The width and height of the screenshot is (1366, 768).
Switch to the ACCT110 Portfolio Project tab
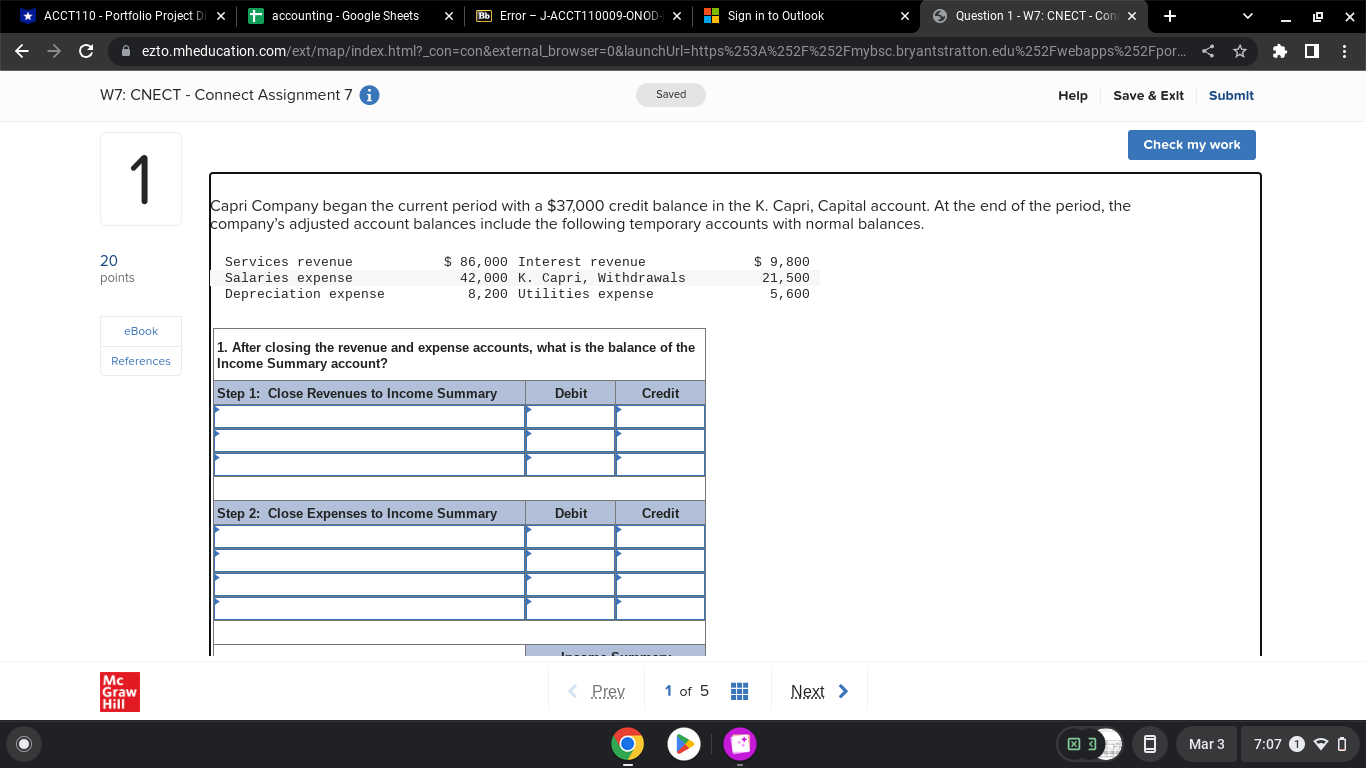click(122, 16)
